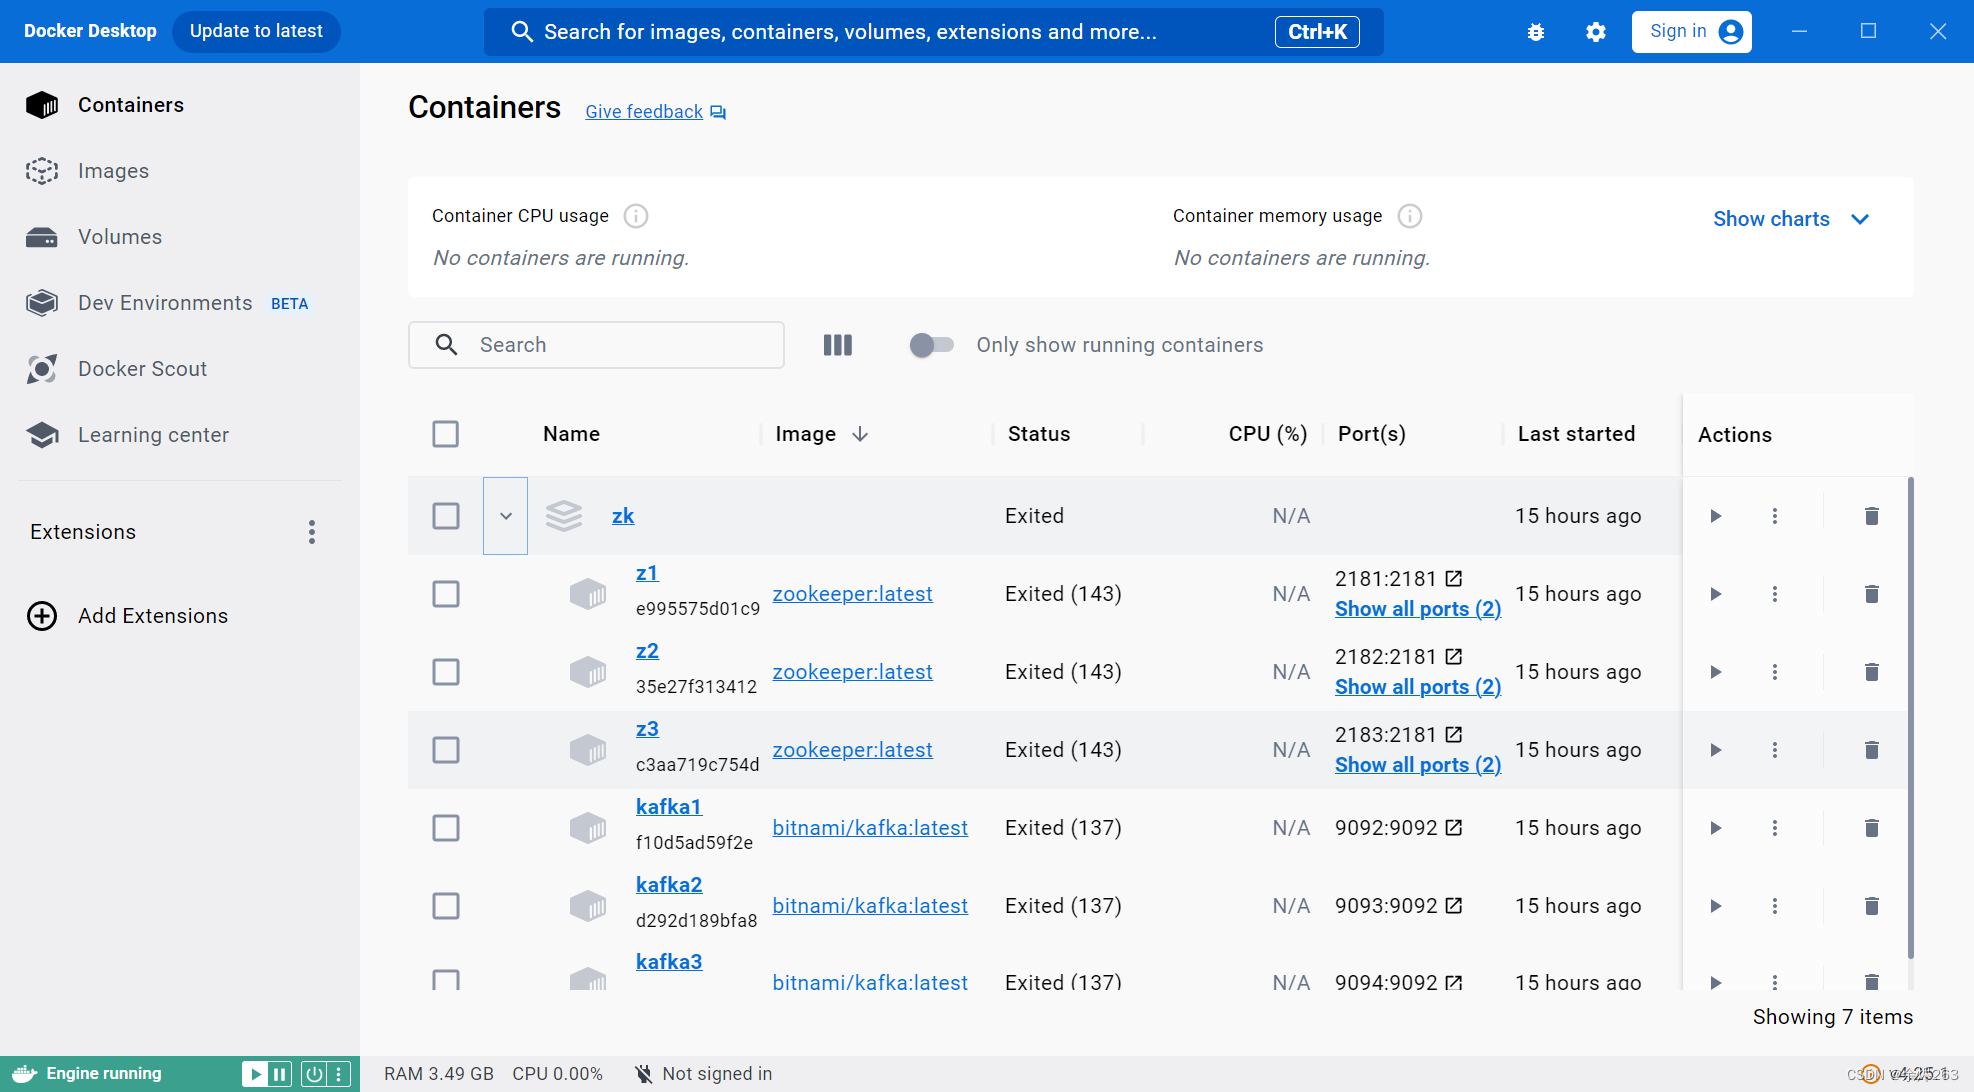This screenshot has width=1974, height=1092.
Task: Check the select-all containers checkbox
Action: tap(446, 433)
